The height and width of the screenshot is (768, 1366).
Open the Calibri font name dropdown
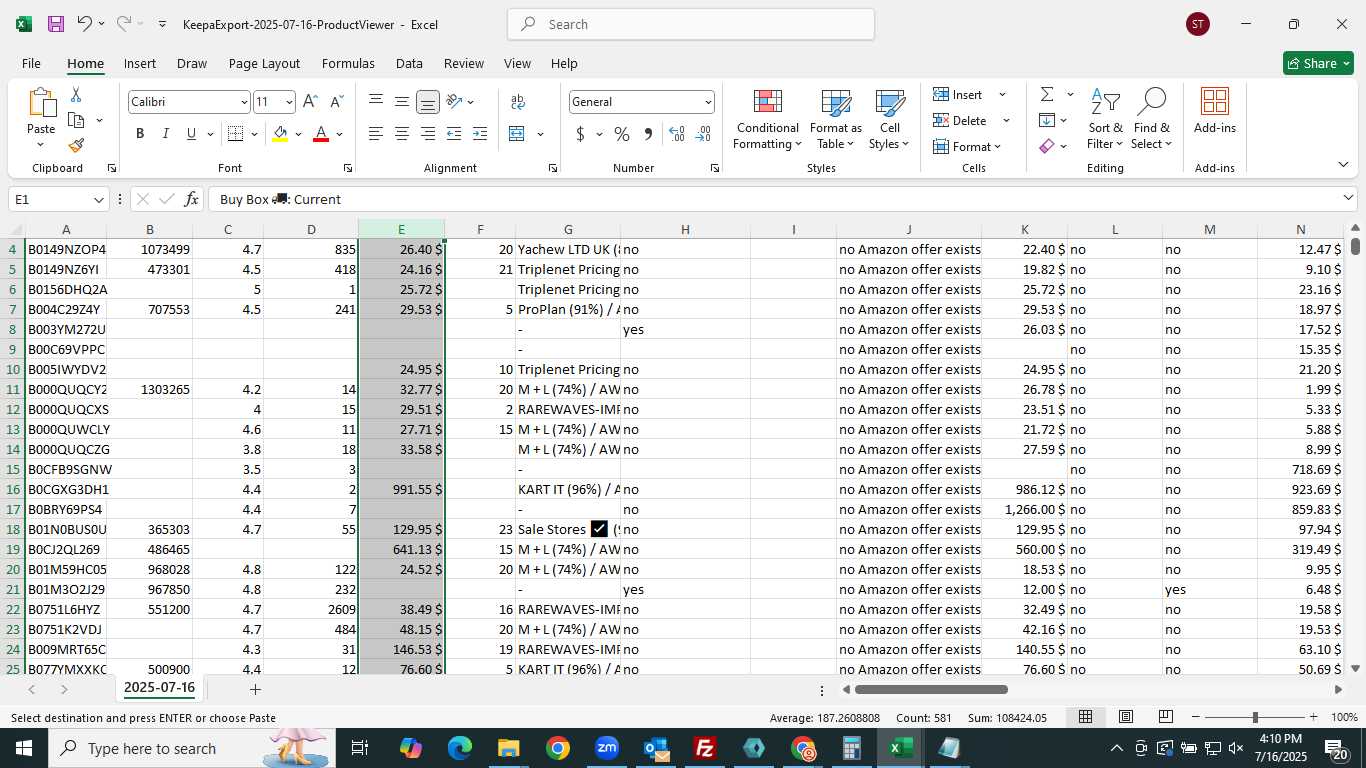pyautogui.click(x=243, y=102)
